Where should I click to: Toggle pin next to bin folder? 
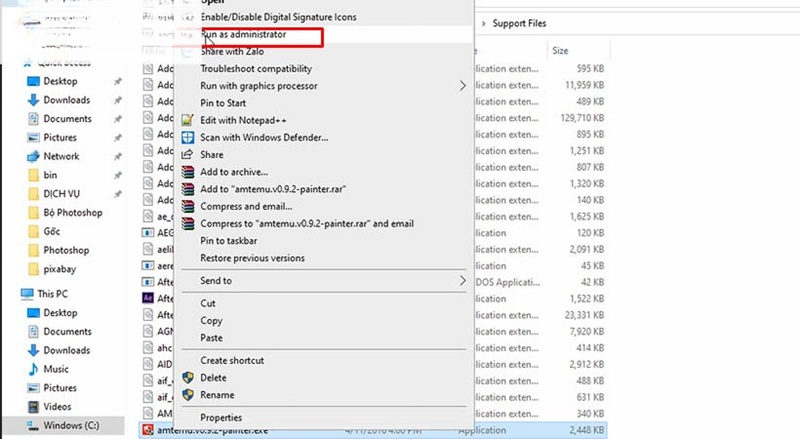pyautogui.click(x=117, y=176)
